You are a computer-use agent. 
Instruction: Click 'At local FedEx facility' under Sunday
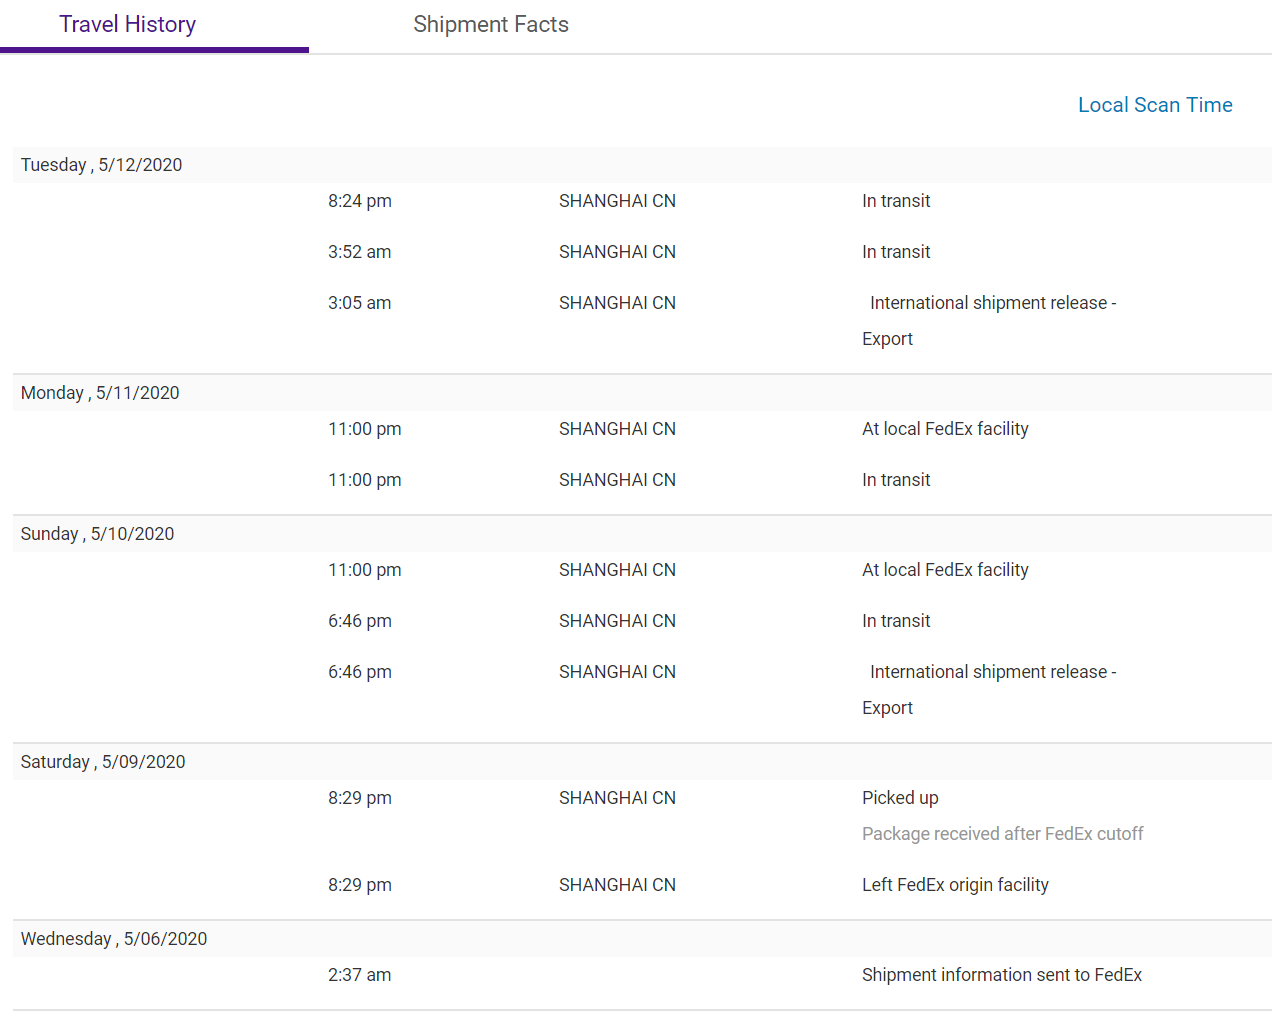tap(945, 570)
